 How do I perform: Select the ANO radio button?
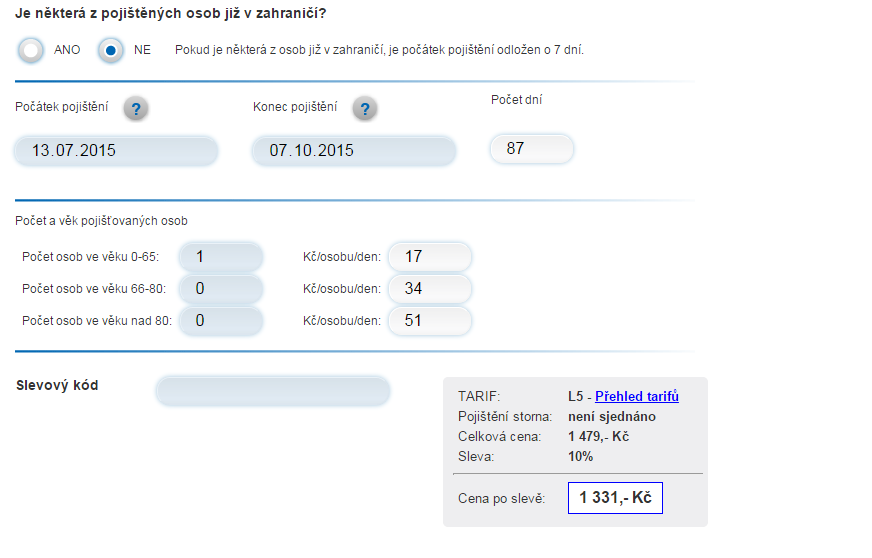pos(31,51)
